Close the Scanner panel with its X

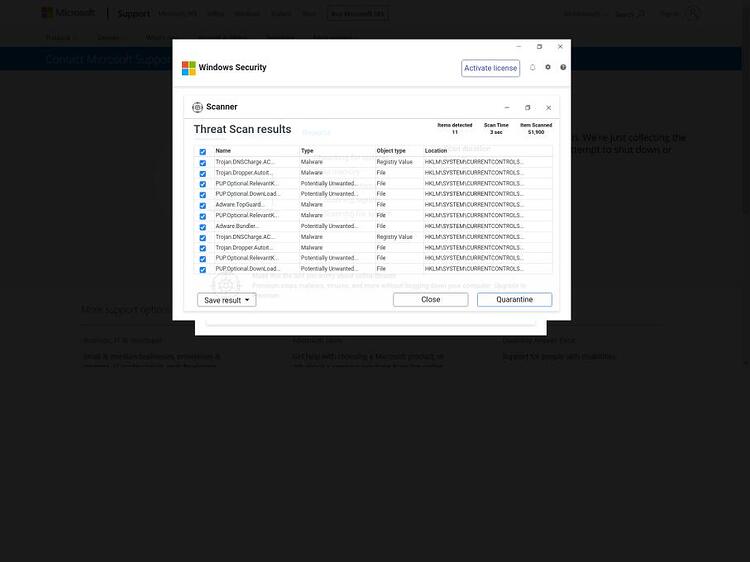pos(549,108)
